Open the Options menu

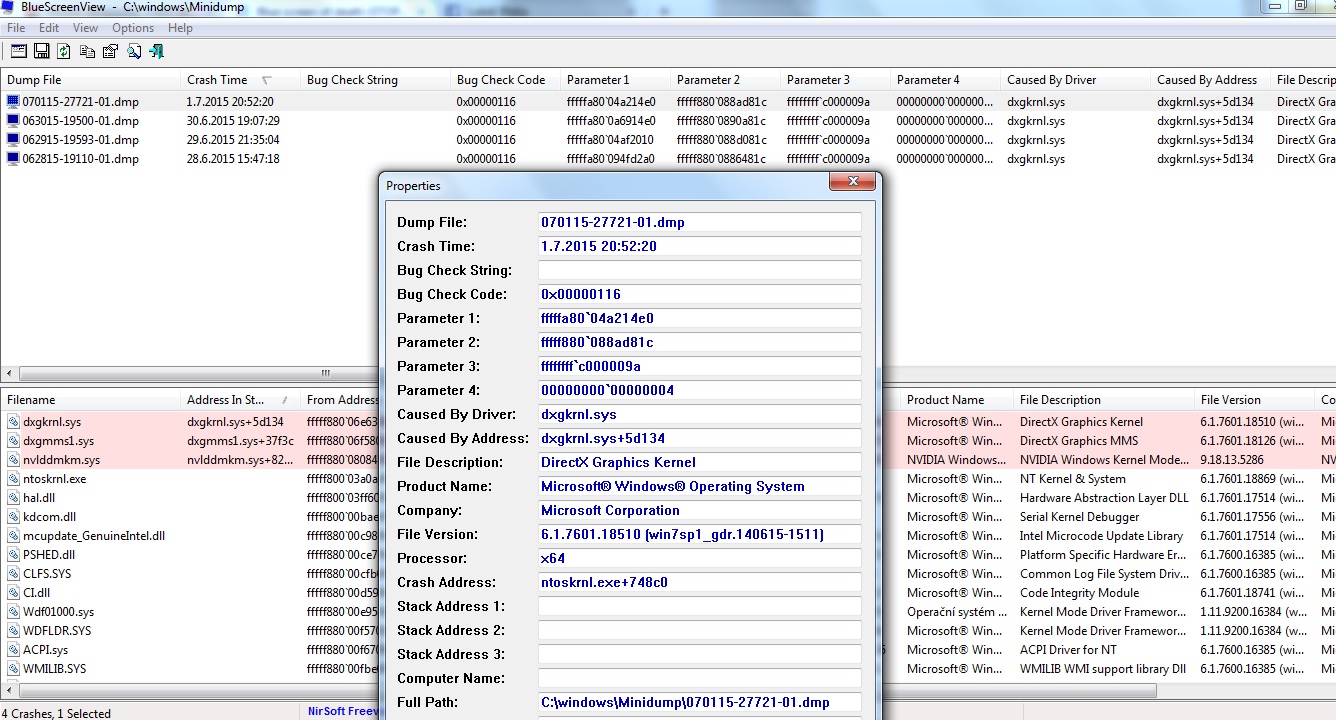(x=133, y=28)
